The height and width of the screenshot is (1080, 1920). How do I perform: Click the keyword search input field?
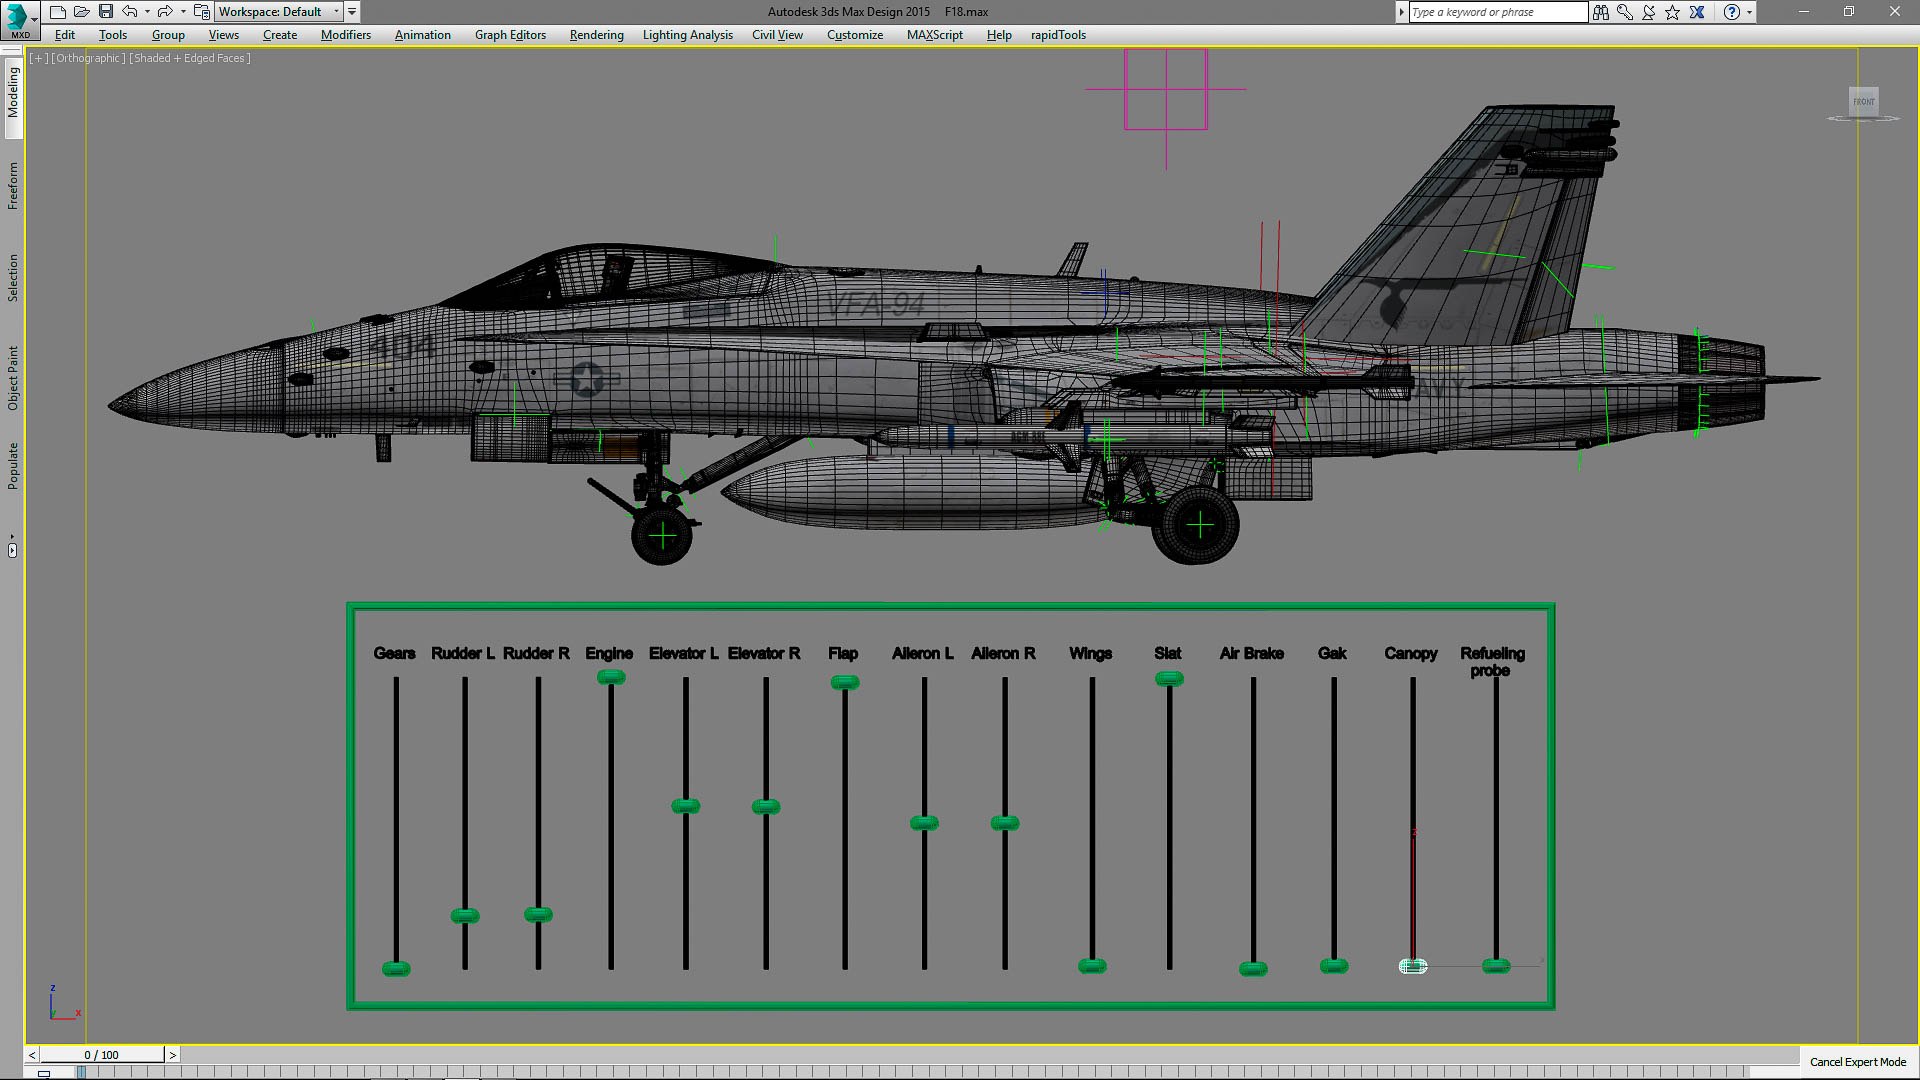click(x=1498, y=12)
